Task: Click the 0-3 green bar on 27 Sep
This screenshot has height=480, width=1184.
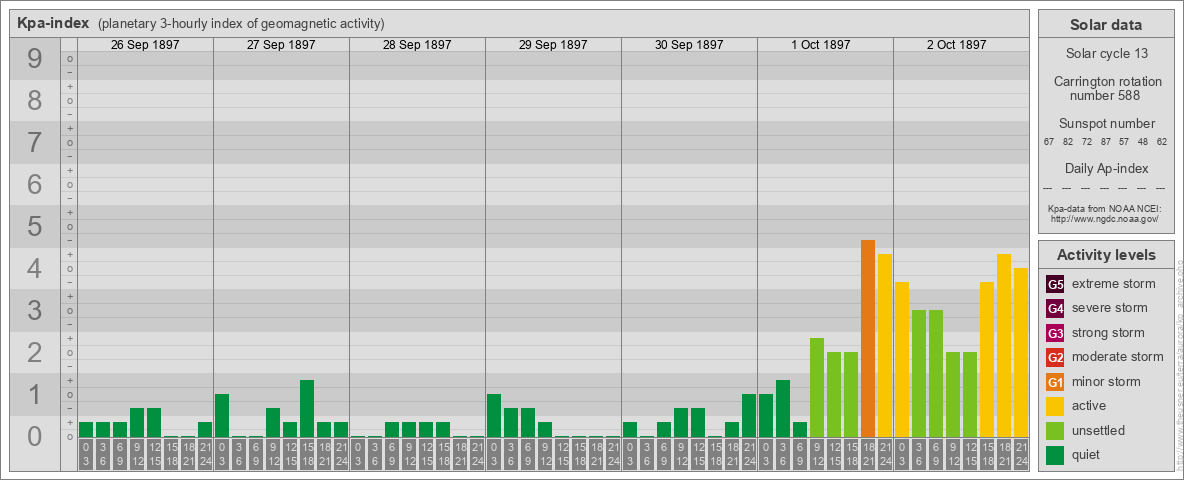Action: (x=222, y=416)
